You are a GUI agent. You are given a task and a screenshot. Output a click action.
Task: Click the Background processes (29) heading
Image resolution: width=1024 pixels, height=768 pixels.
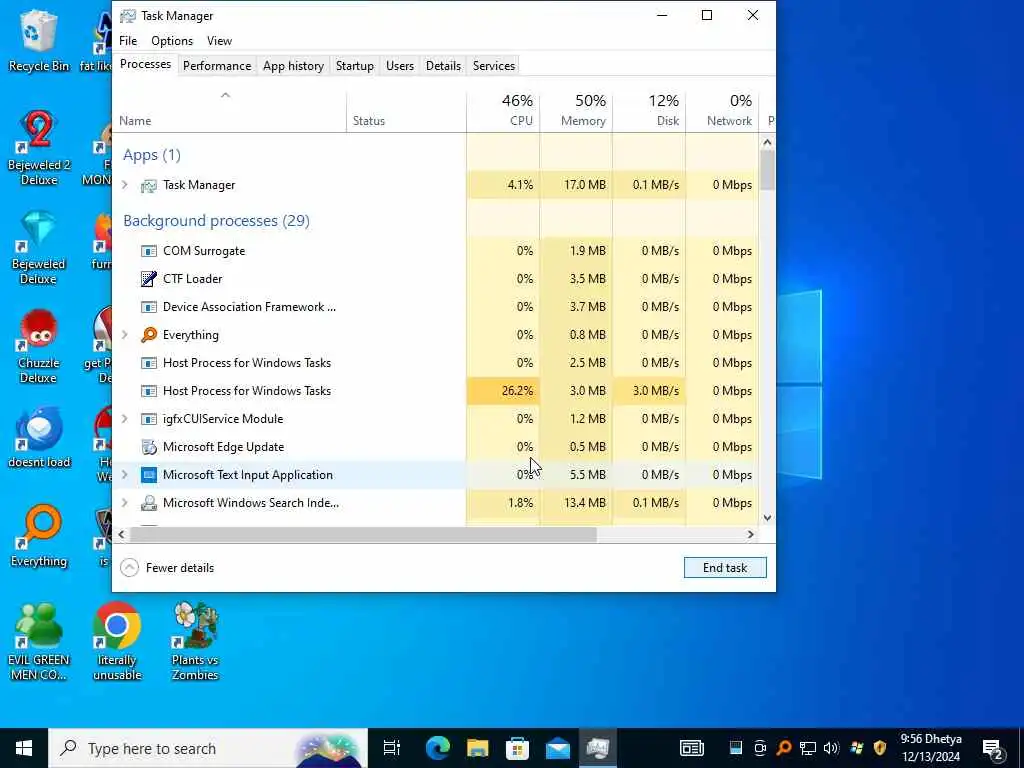(216, 221)
